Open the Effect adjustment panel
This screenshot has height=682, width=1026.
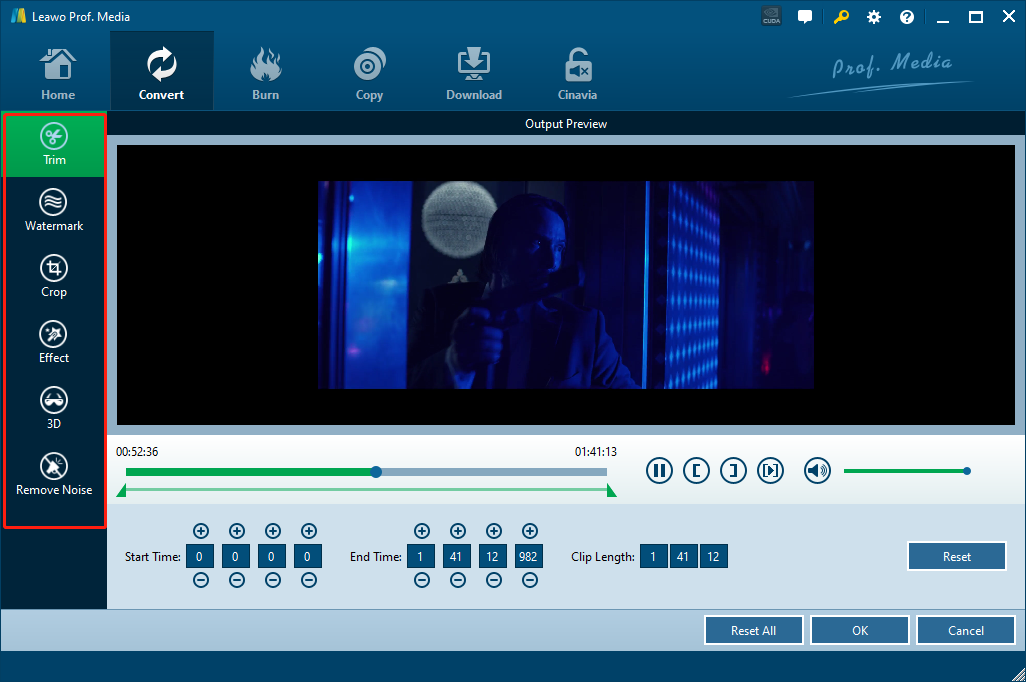[x=54, y=343]
